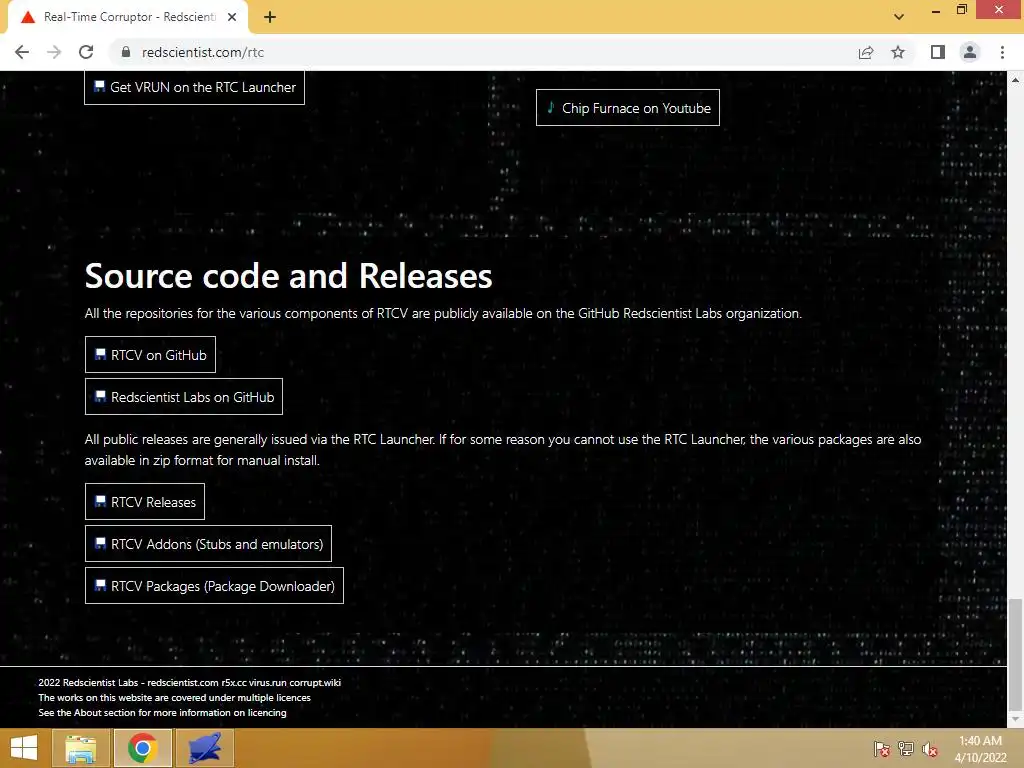Click the floppy icon on Get VRUN
The image size is (1024, 768).
(x=99, y=86)
